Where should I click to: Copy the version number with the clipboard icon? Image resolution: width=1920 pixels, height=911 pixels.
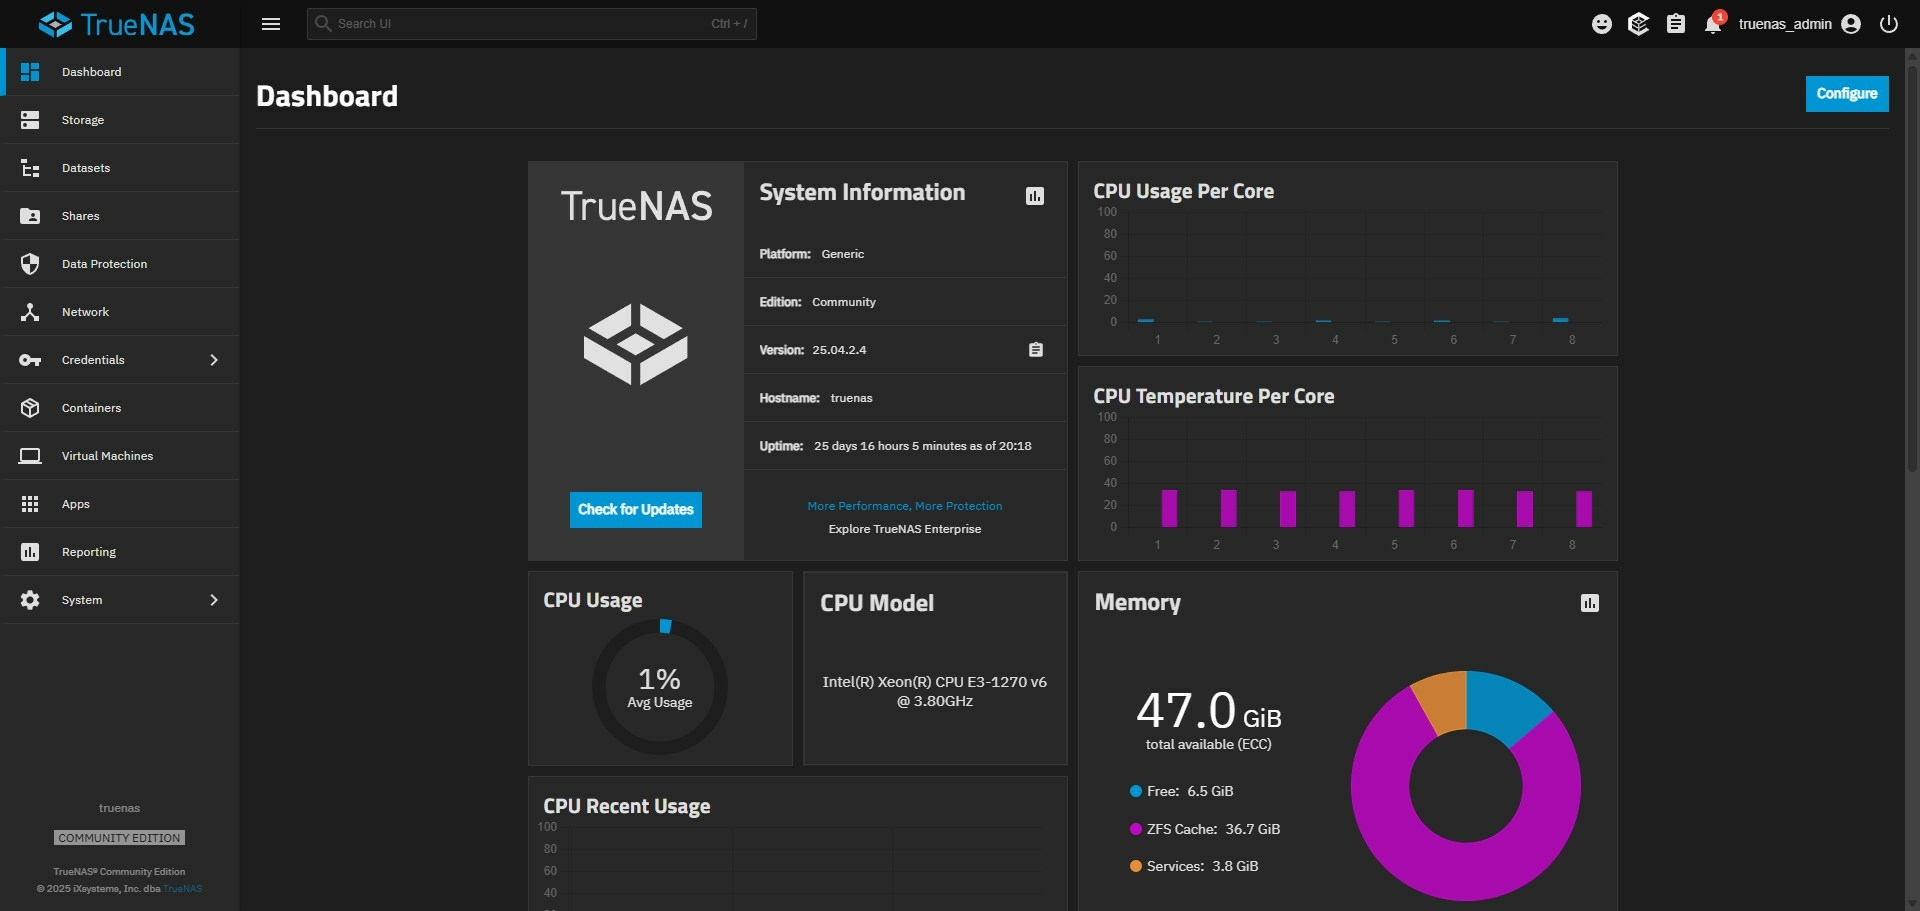click(1036, 350)
